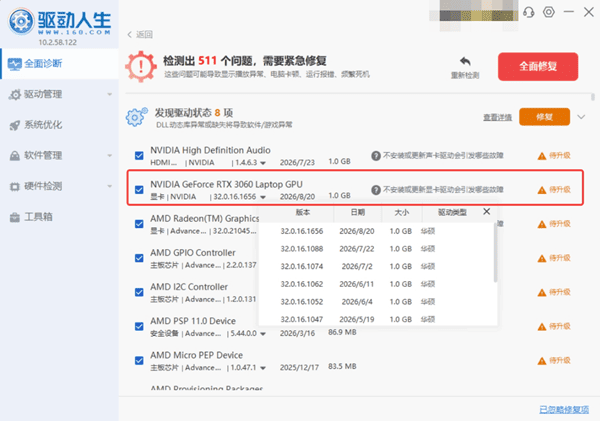Select version 32.0.16.1047 in the popup
The image size is (600, 421).
point(377,319)
